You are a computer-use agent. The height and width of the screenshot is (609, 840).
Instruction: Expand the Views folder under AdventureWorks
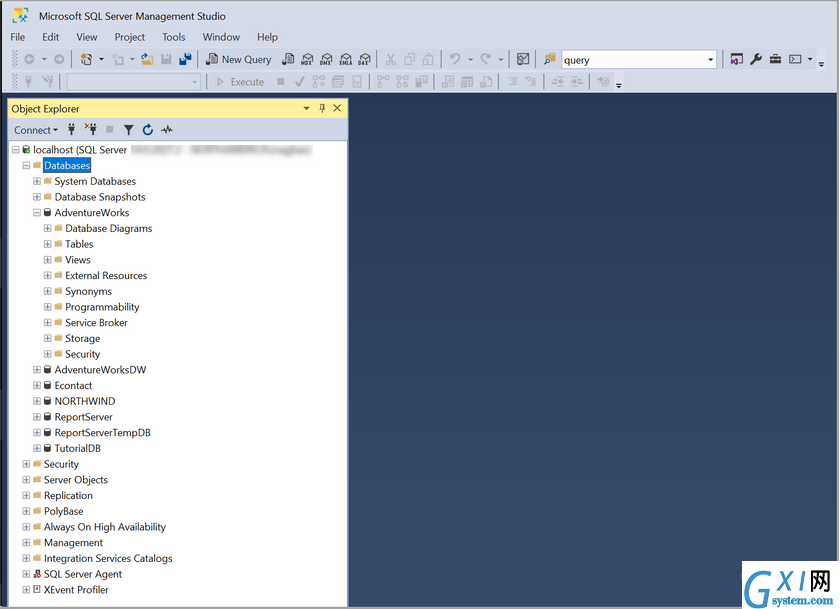coord(48,260)
